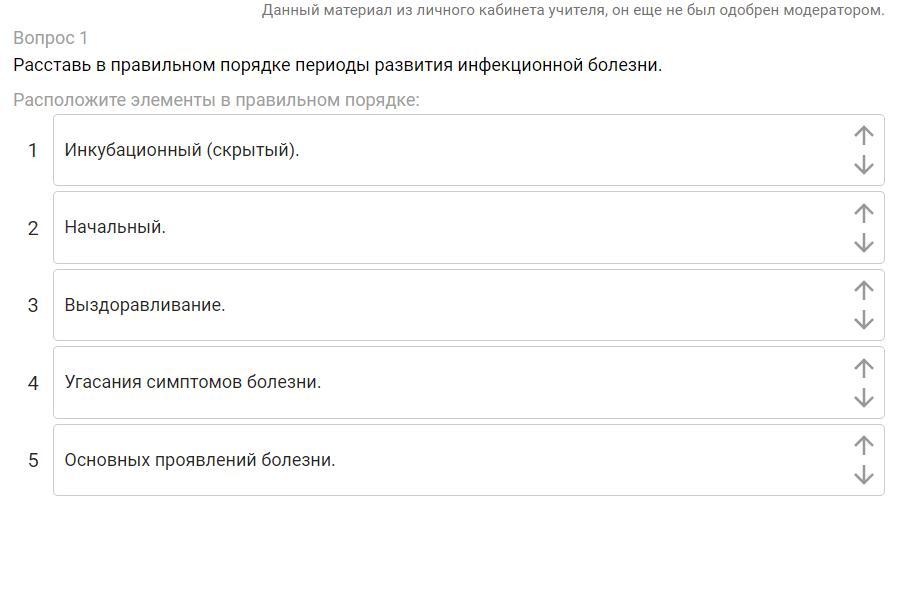The height and width of the screenshot is (589, 904).
Task: Move 'Инкубационный (скрытый)' item down
Action: click(x=864, y=165)
